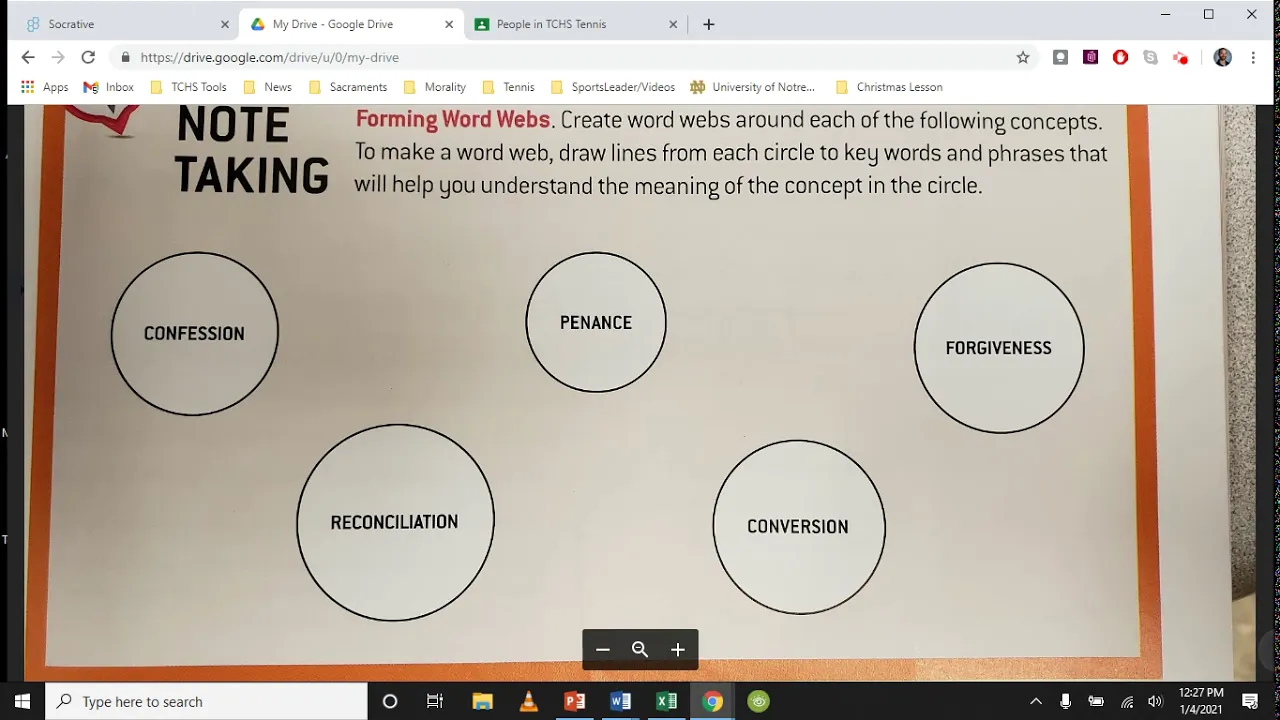Open the battery status tray icon
The image size is (1280, 720).
tap(1096, 701)
